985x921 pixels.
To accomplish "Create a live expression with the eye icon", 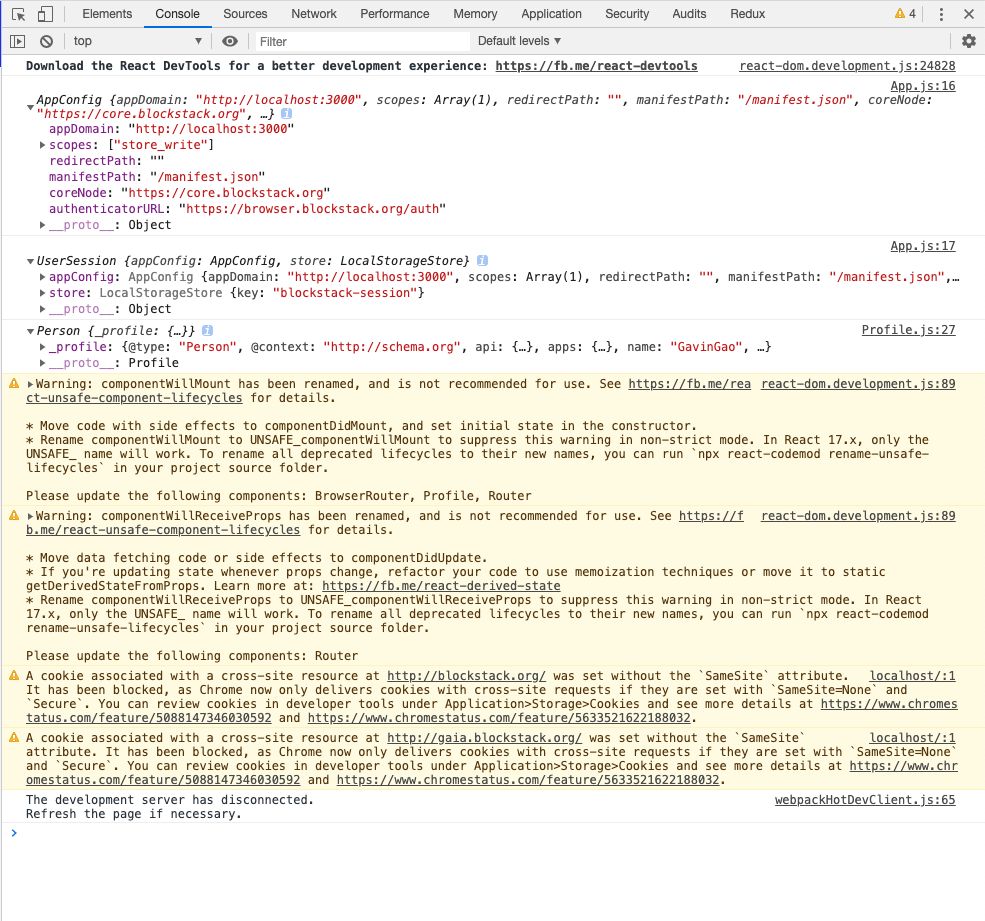I will pos(230,41).
